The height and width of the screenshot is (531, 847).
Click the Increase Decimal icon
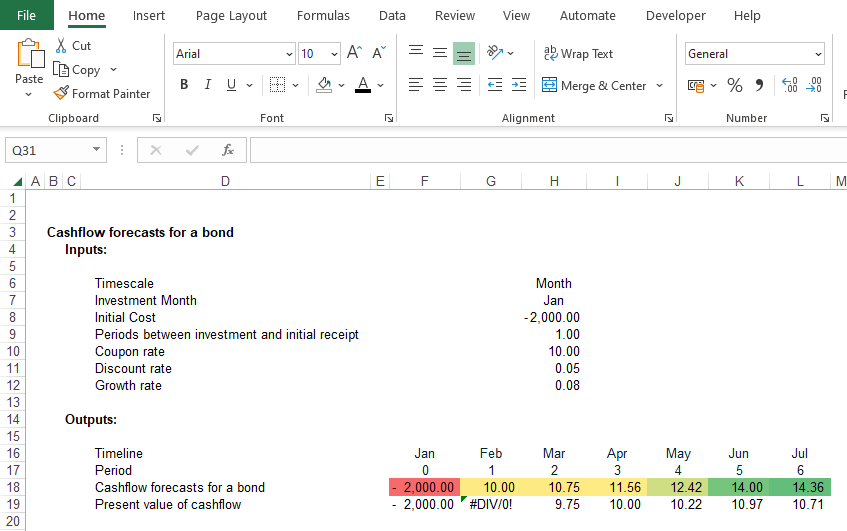(x=788, y=86)
